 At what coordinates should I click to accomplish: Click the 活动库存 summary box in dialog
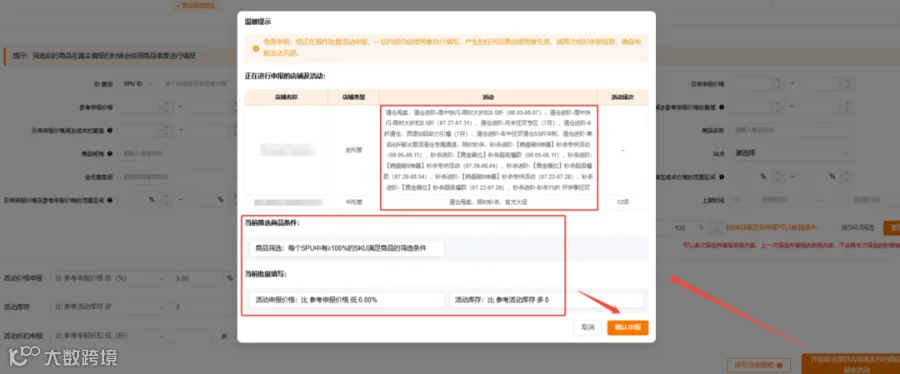(546, 299)
